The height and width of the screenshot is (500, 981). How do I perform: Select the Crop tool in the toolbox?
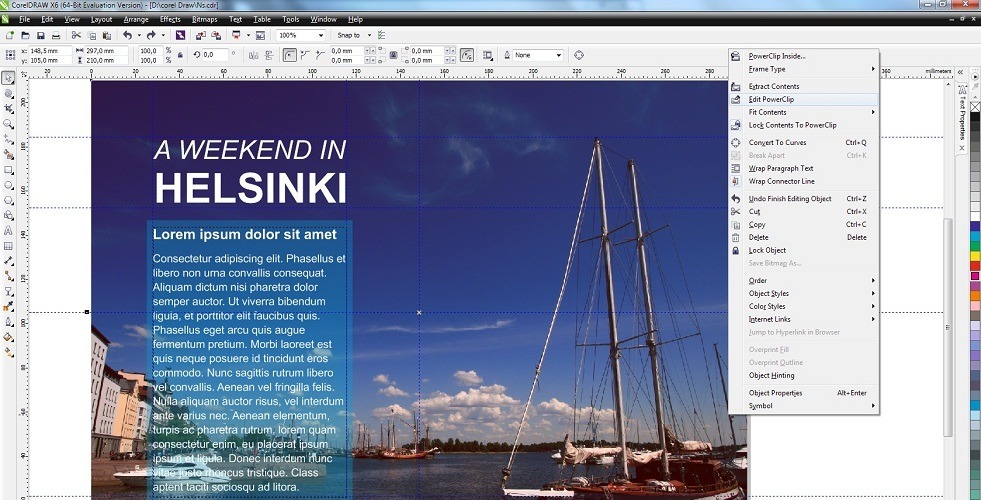(x=8, y=109)
